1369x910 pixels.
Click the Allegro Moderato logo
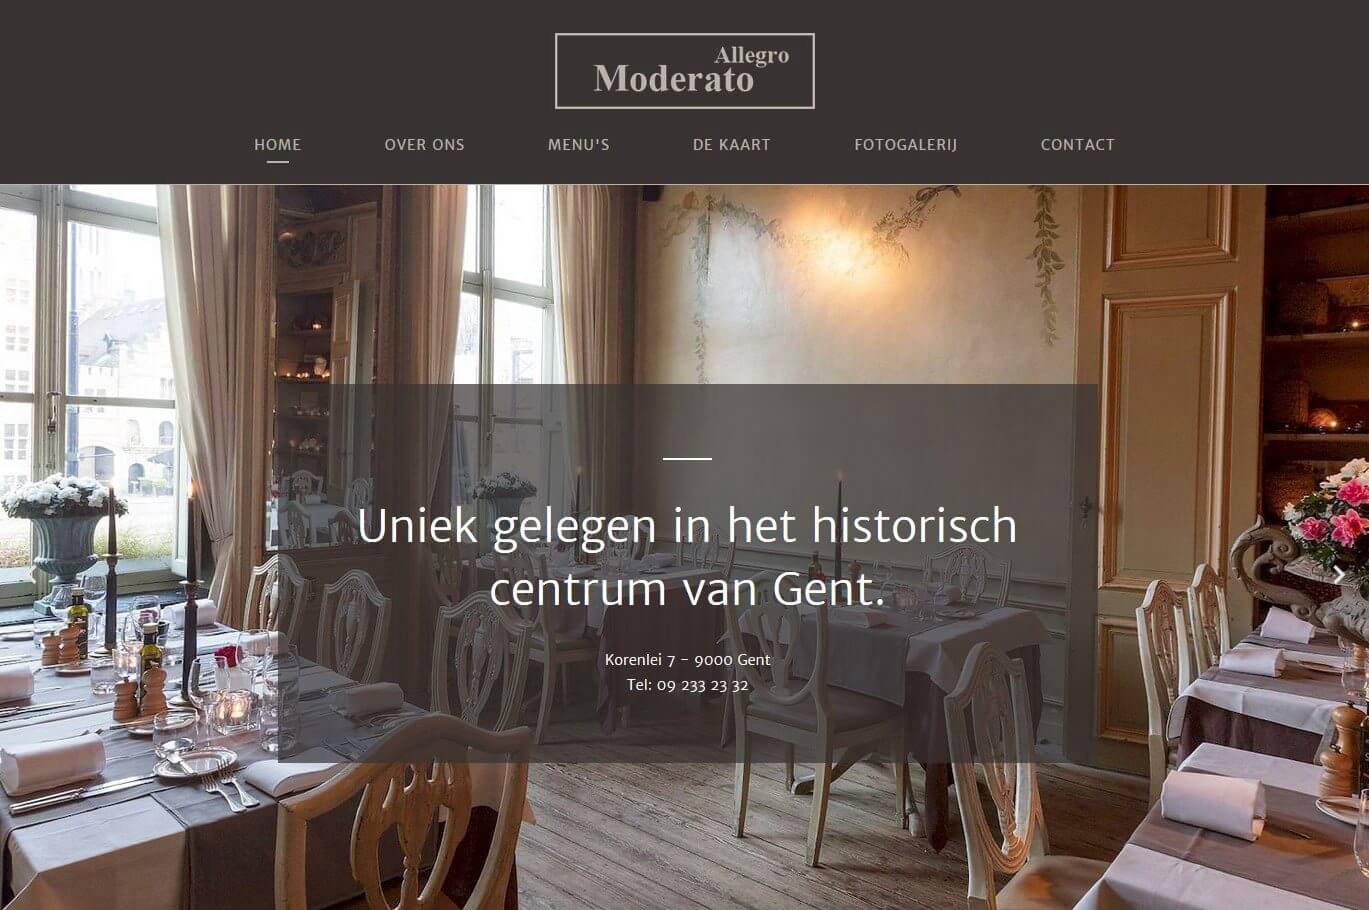point(685,71)
